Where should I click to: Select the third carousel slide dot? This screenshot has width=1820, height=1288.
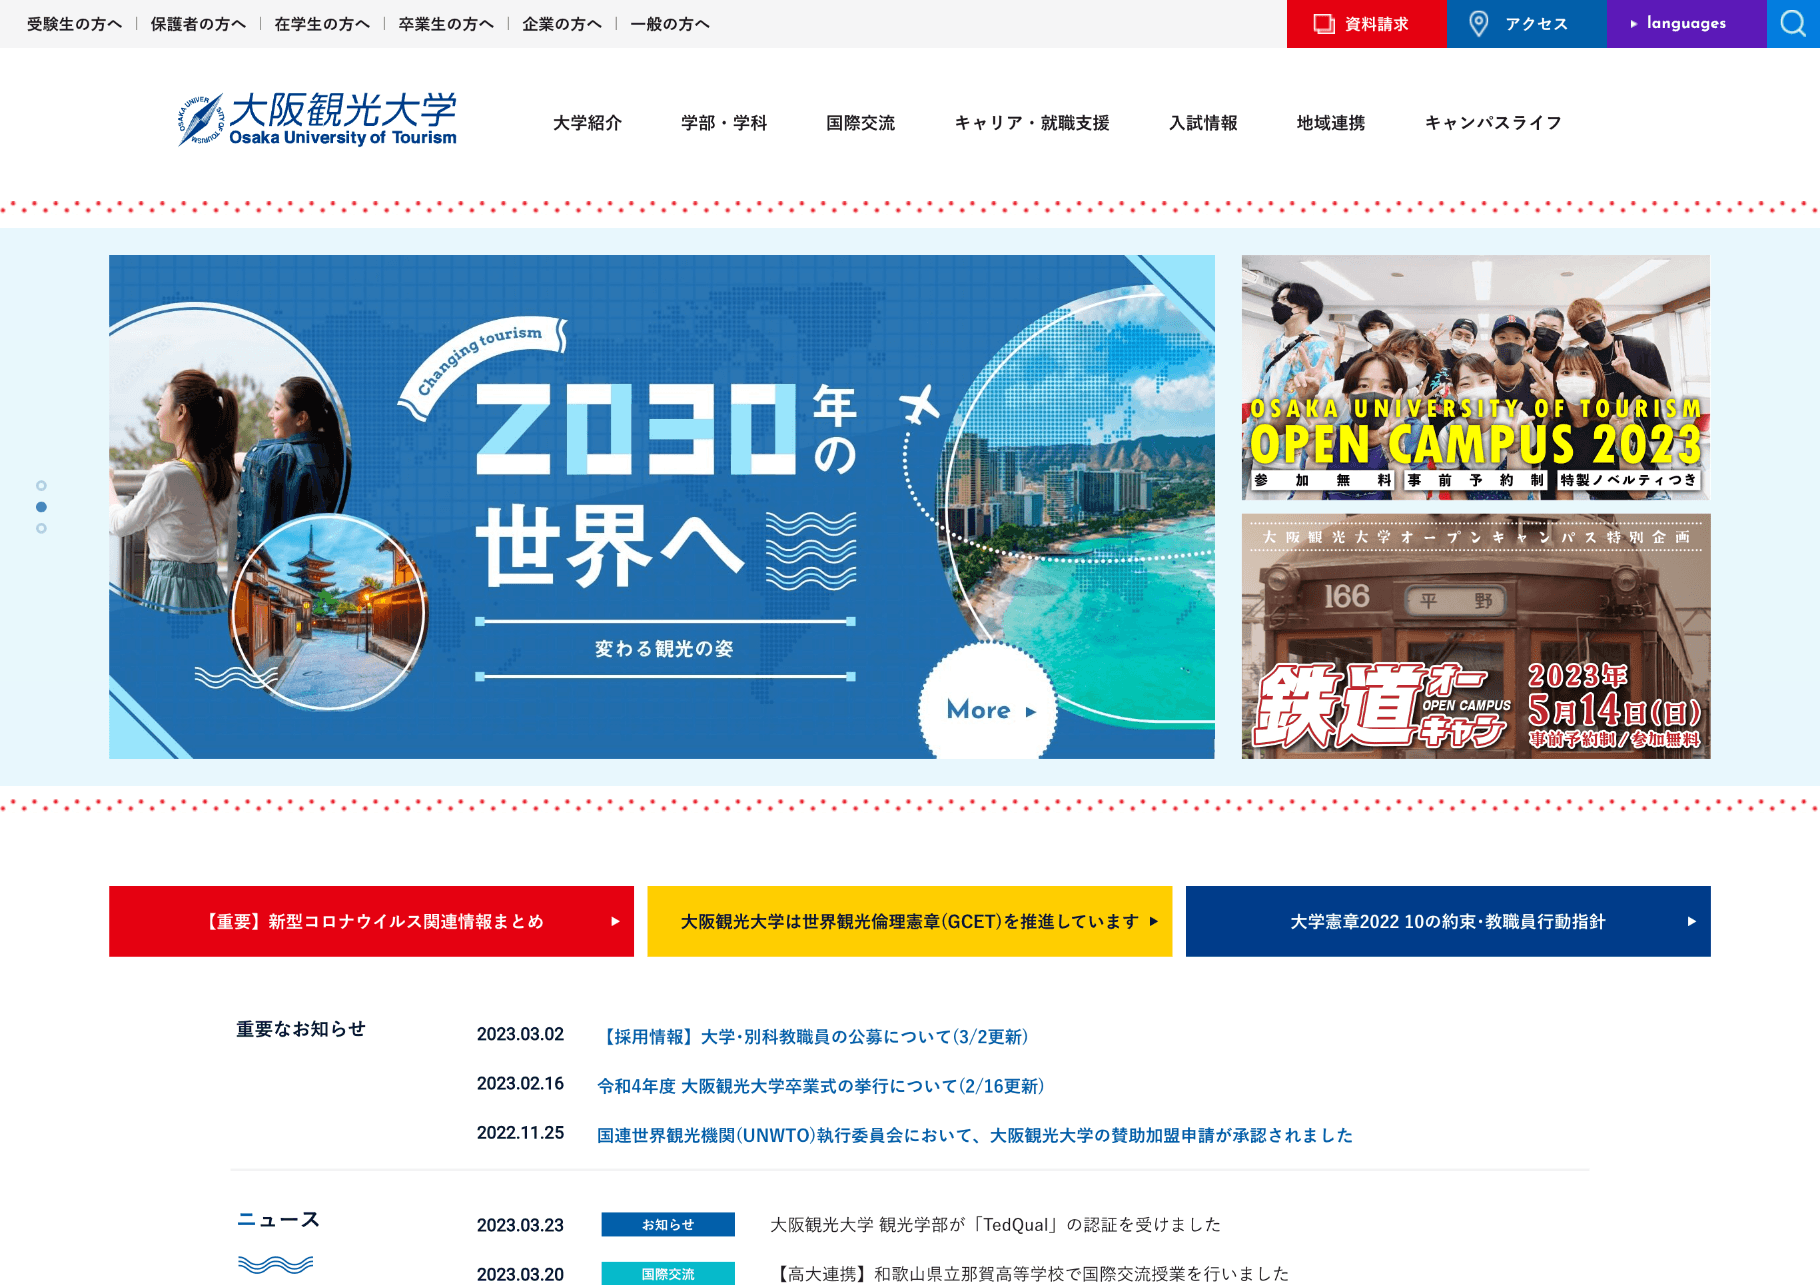(x=41, y=528)
